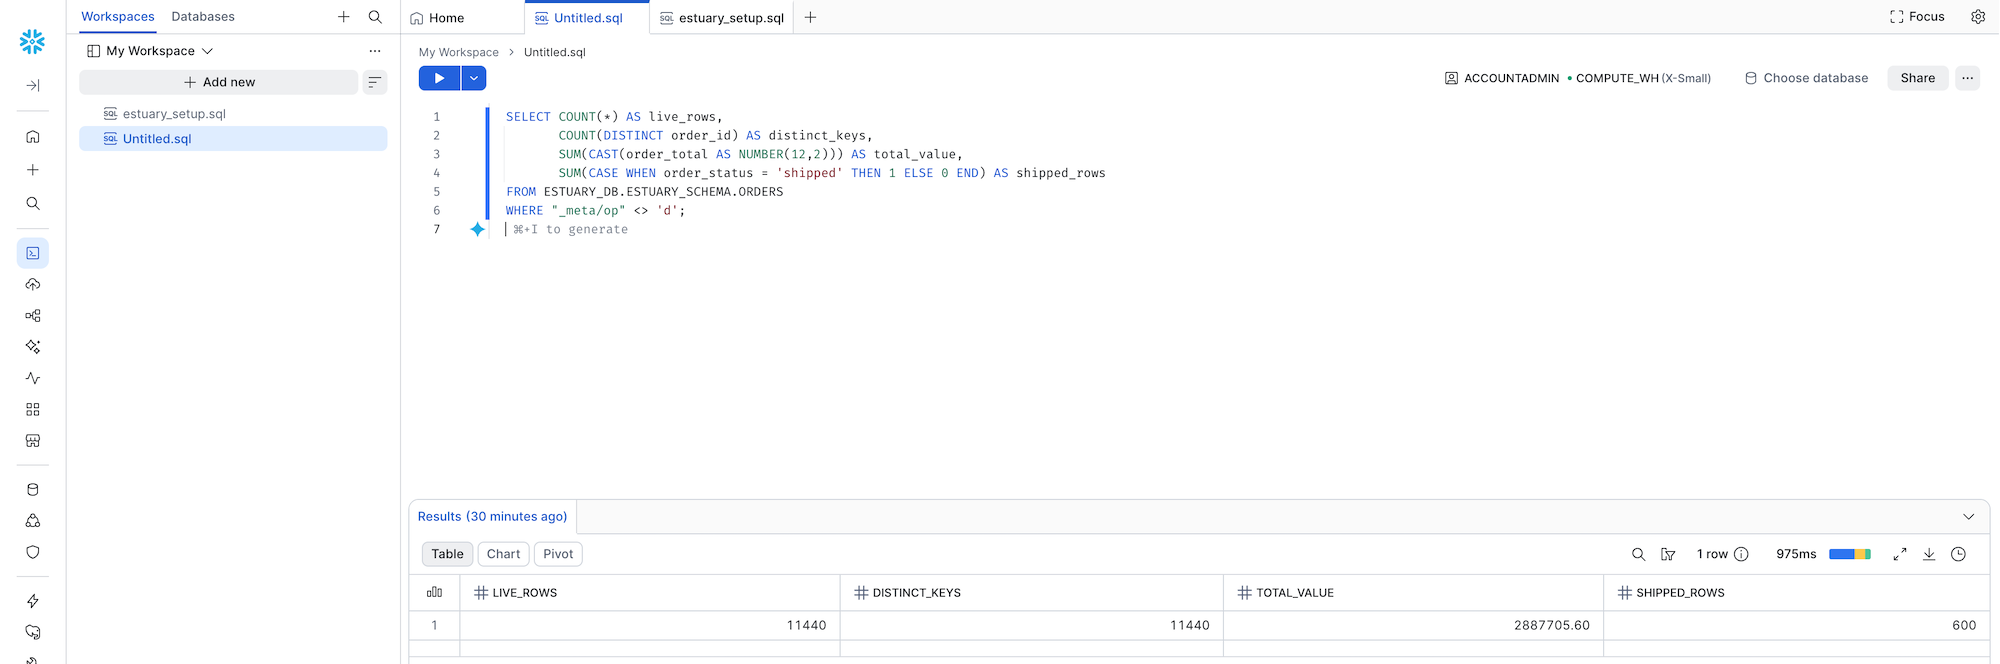Open the Marketplace storefront icon
2000x664 pixels.
[x=32, y=440]
